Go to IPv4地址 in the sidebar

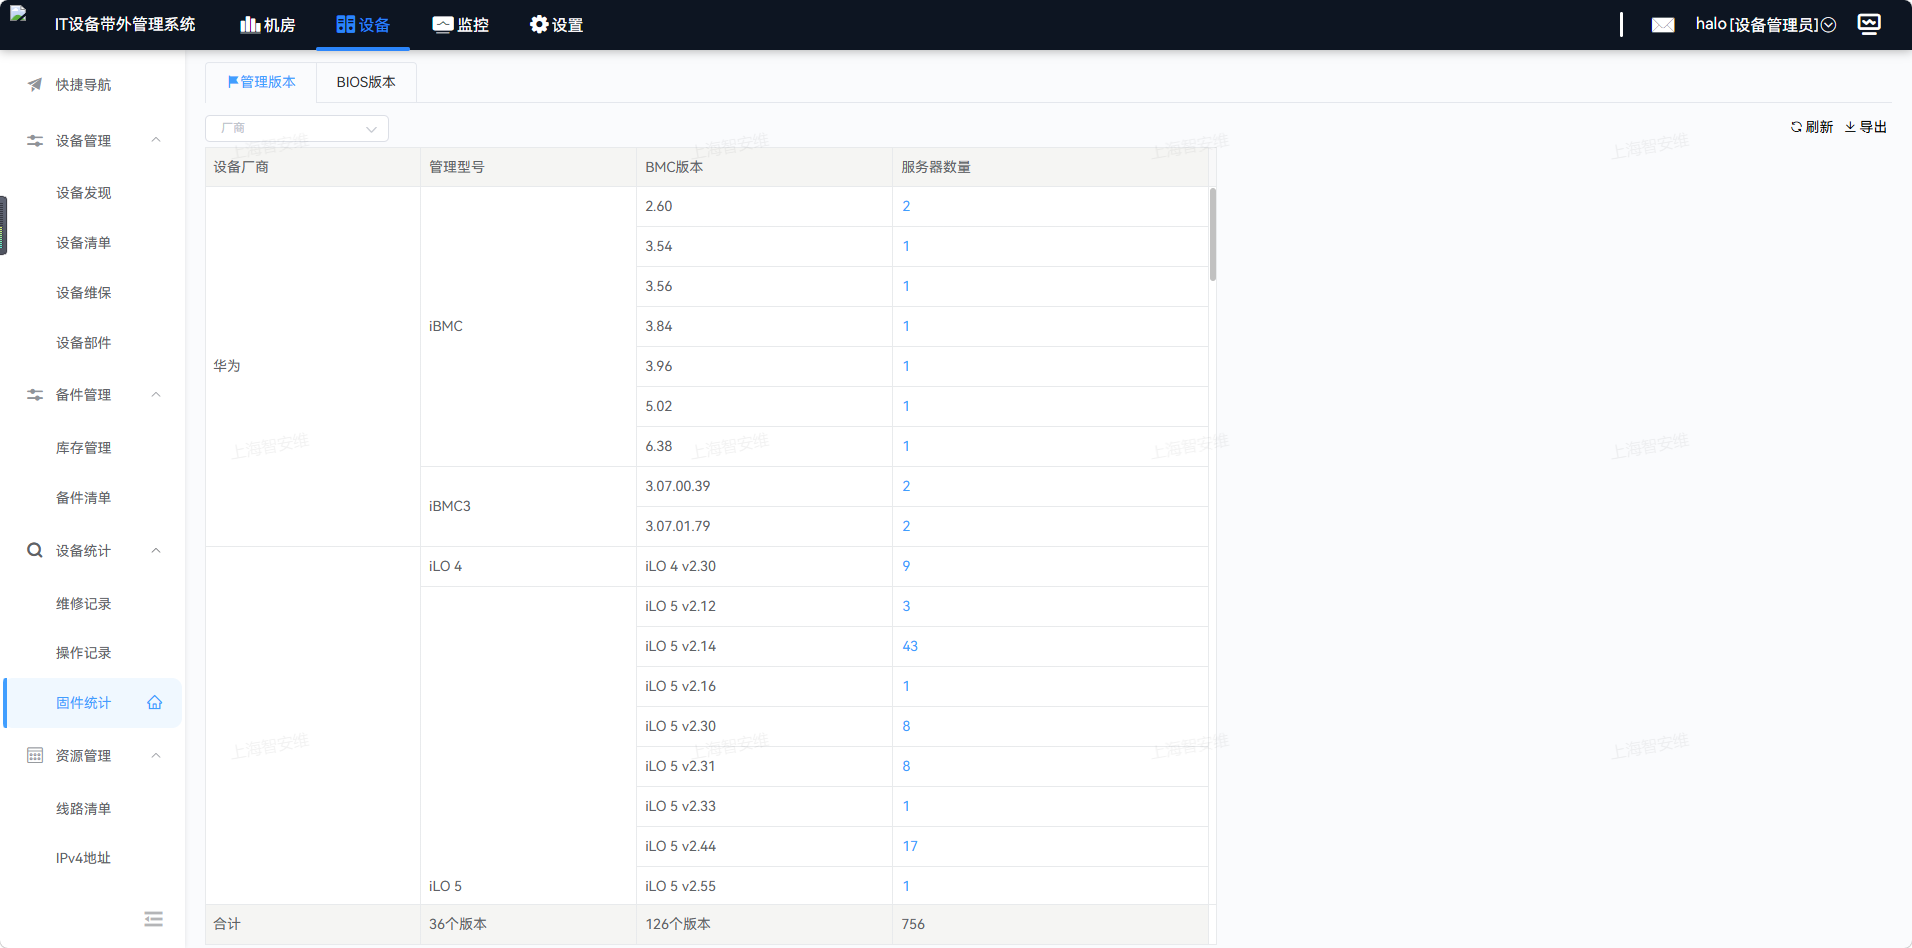point(84,858)
